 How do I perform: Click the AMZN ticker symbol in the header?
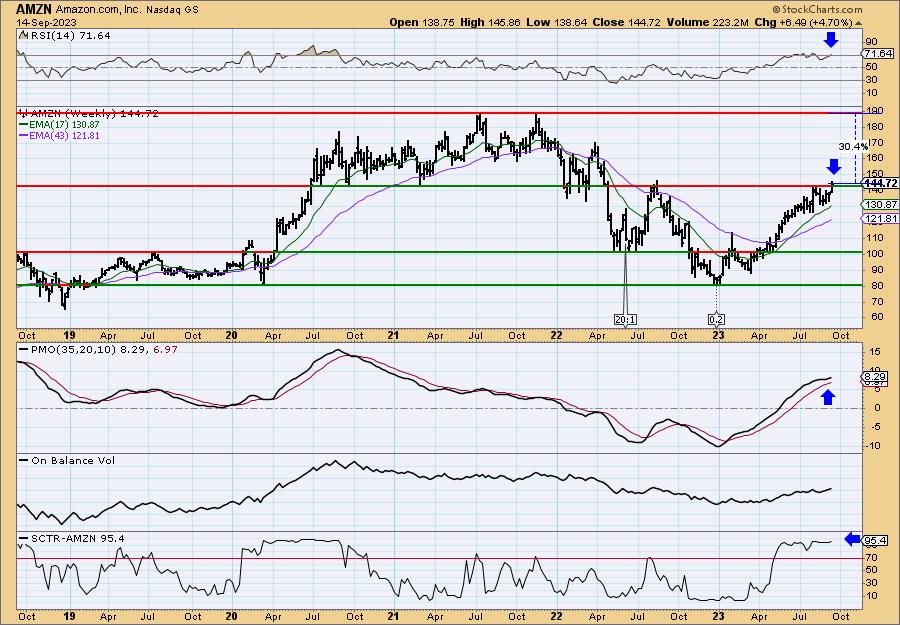[x=34, y=10]
